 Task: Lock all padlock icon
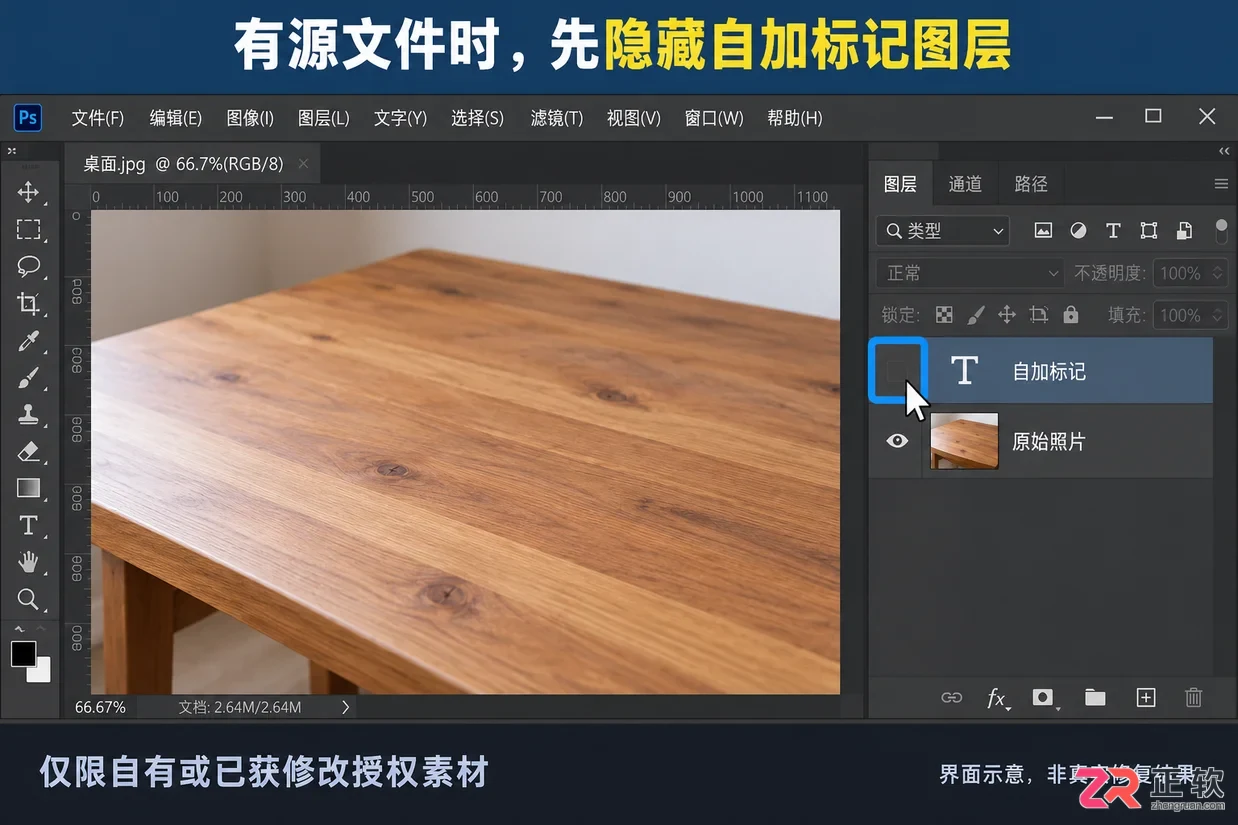(1071, 315)
